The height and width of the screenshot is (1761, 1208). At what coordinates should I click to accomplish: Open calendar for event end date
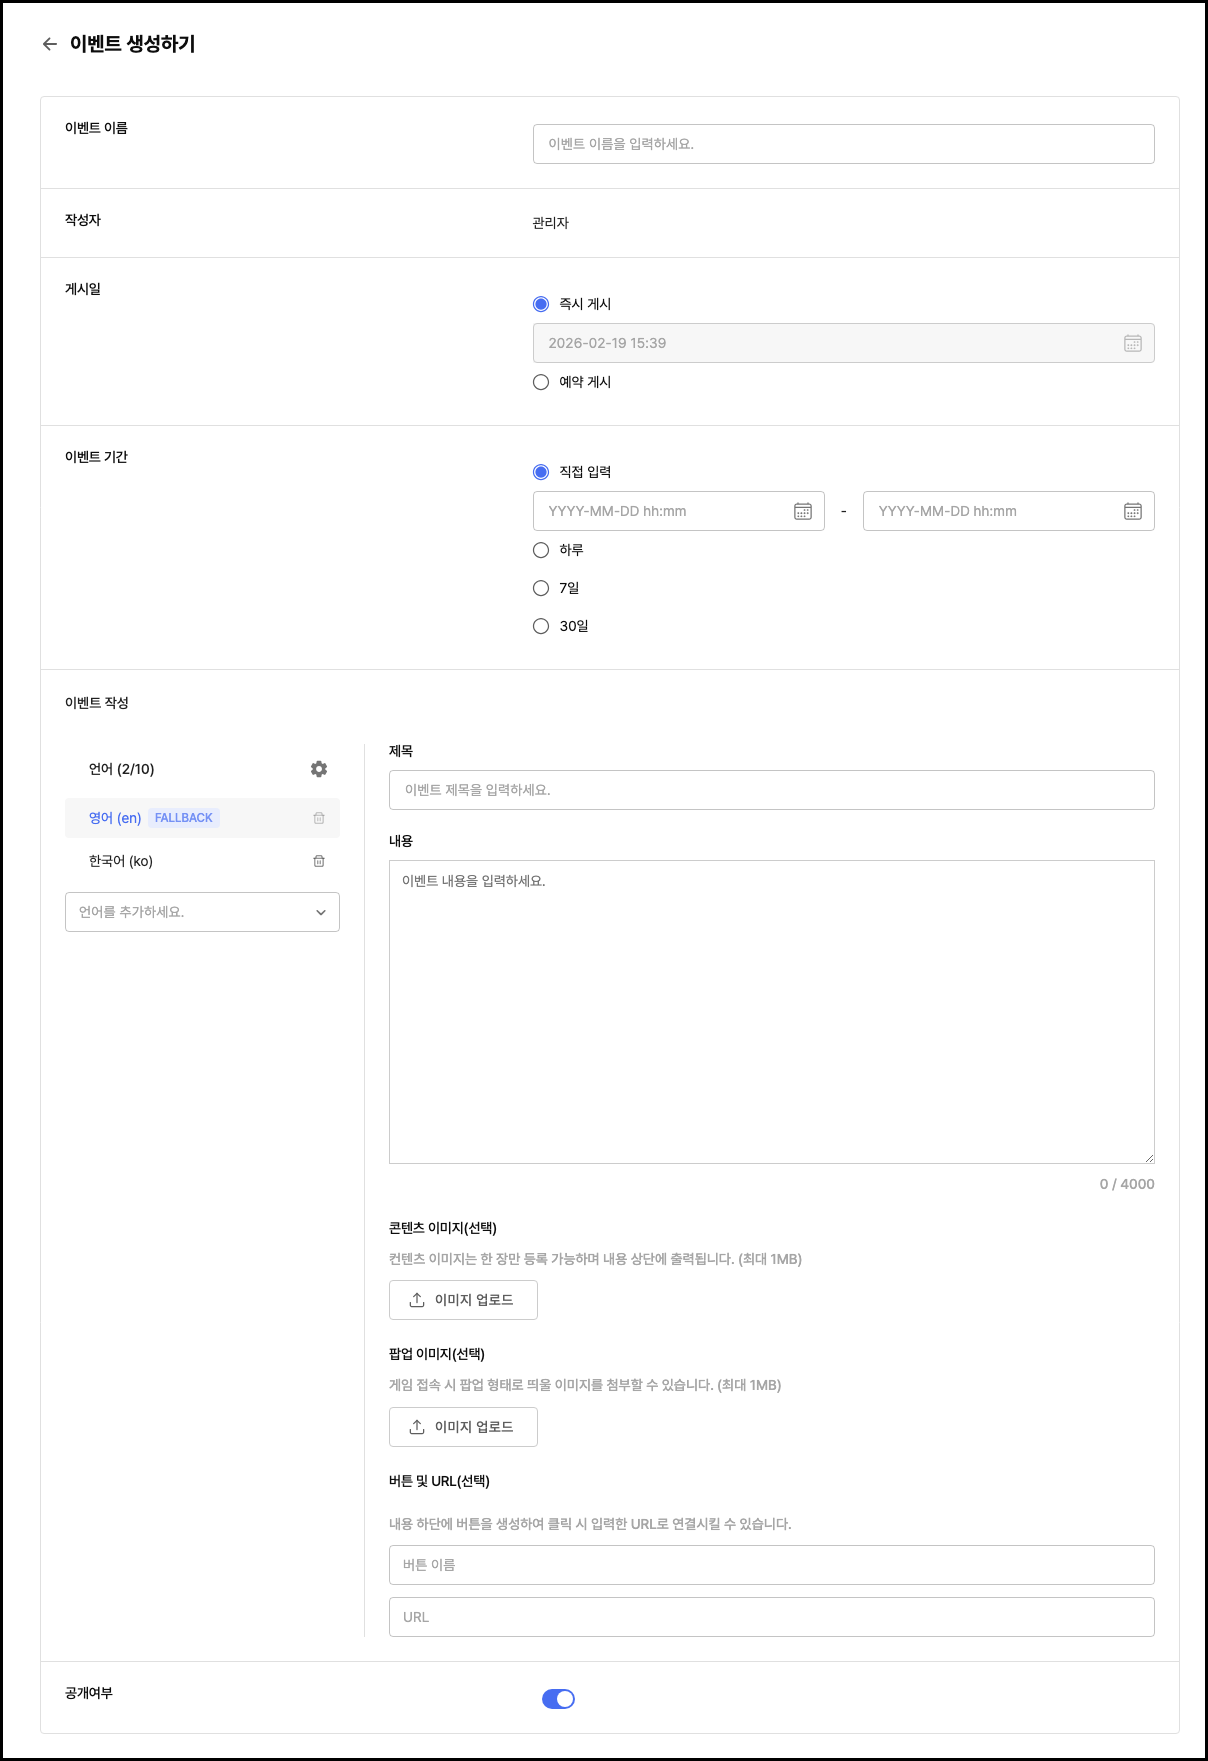pos(1132,511)
